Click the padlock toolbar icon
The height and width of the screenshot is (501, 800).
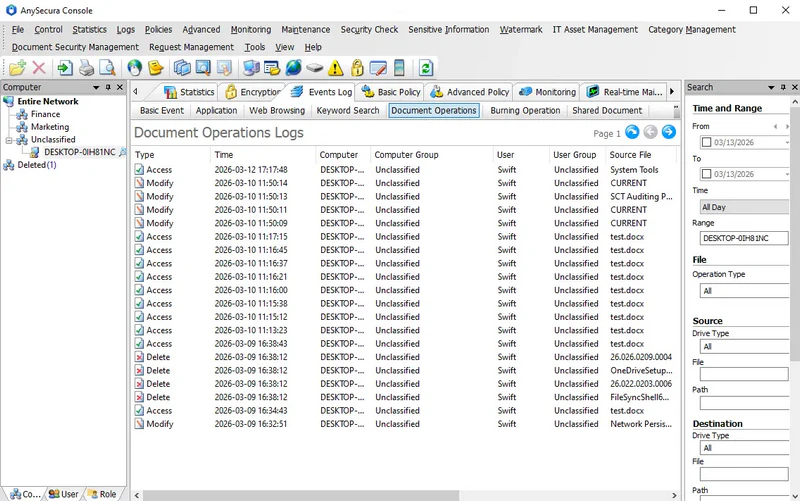tap(357, 68)
